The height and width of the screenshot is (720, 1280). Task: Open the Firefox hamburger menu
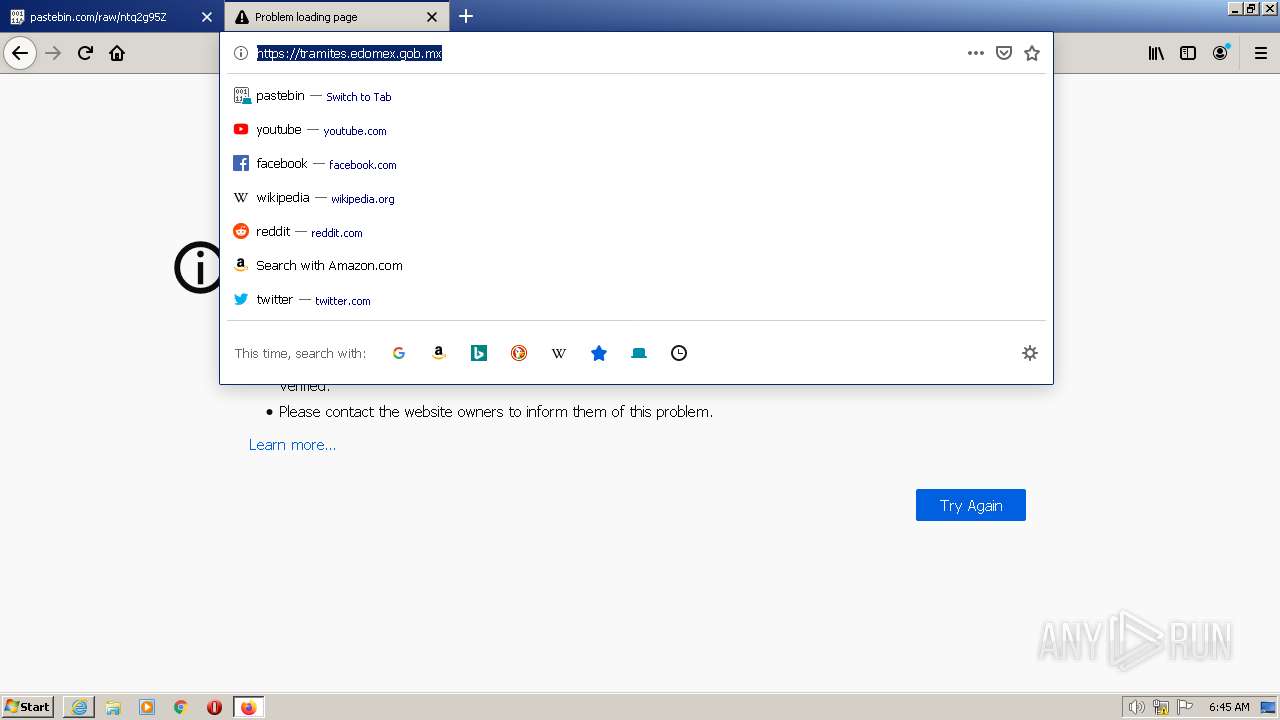click(x=1261, y=53)
